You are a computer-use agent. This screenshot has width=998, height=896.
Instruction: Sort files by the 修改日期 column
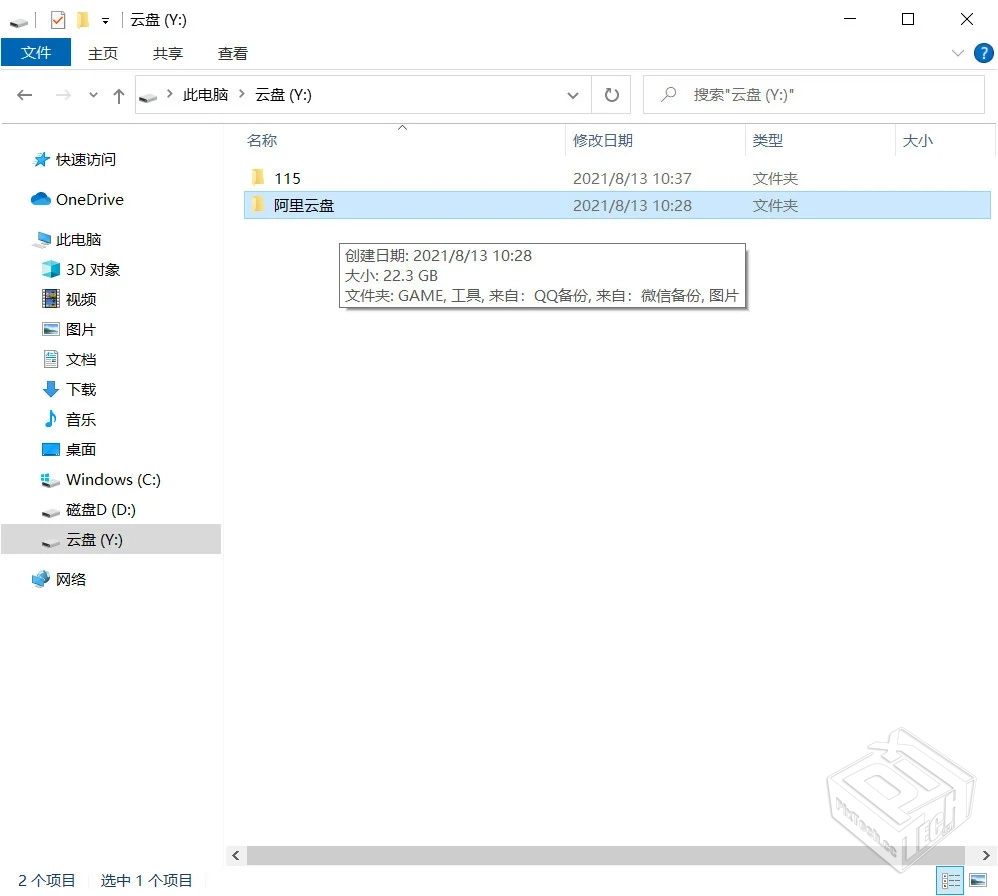(x=603, y=140)
